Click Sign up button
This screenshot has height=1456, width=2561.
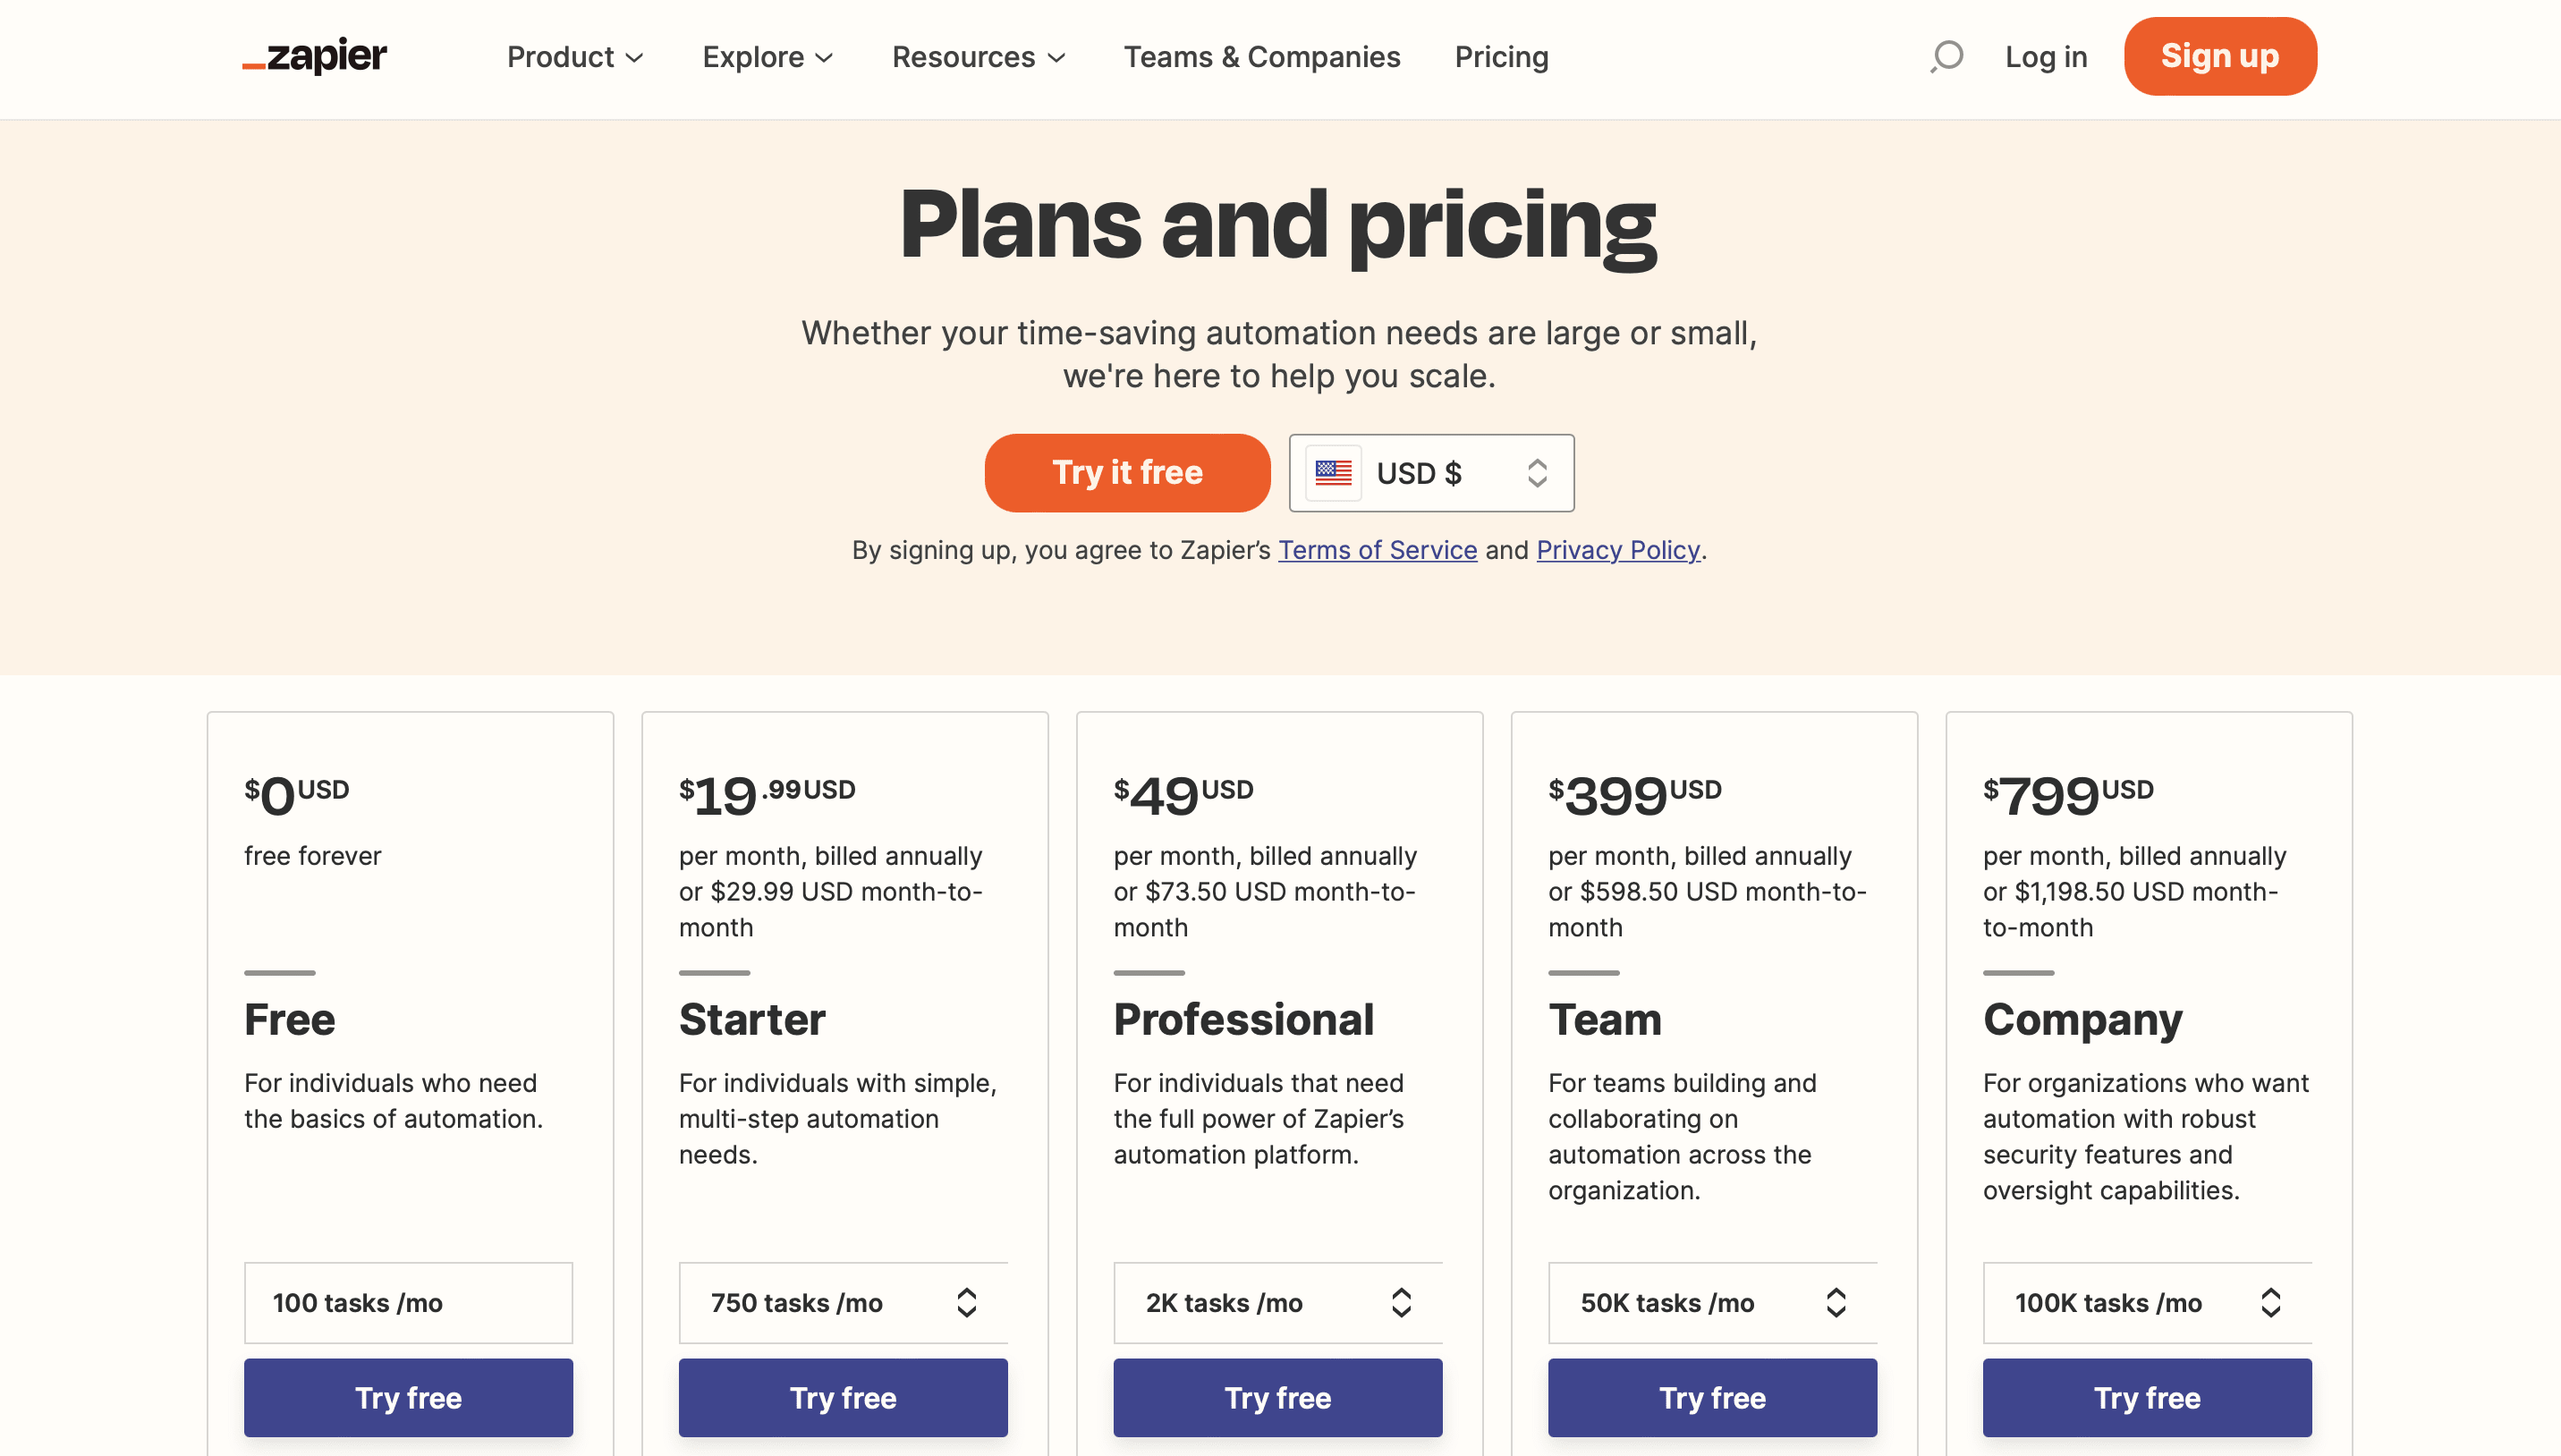2220,56
